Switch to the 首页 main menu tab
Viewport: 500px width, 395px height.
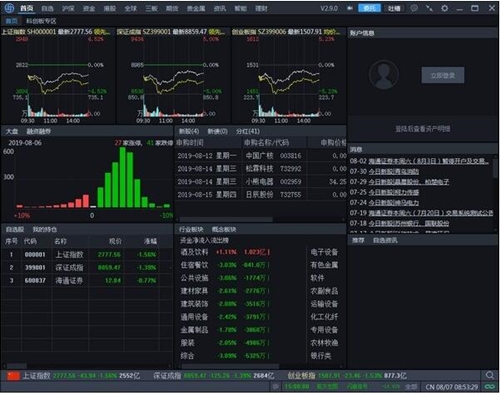point(26,8)
